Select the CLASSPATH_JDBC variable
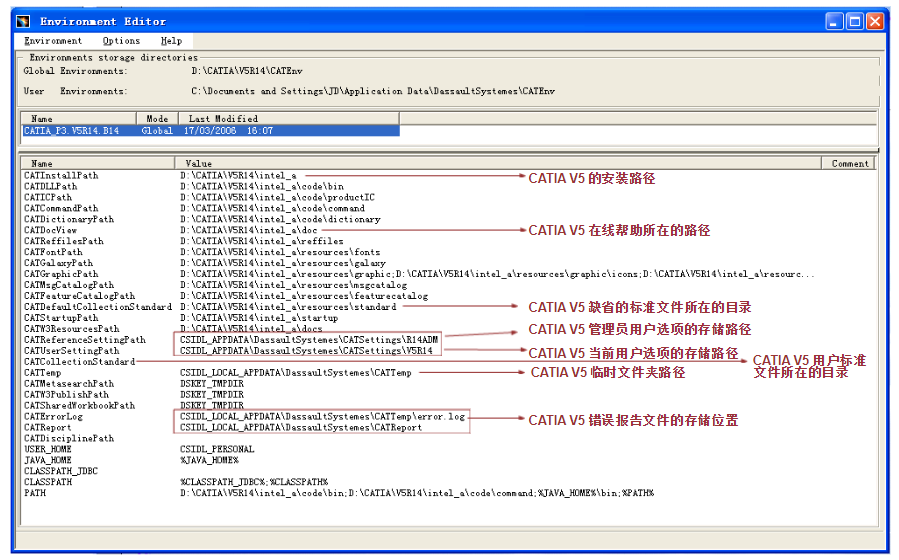This screenshot has width=899, height=560. pyautogui.click(x=61, y=471)
